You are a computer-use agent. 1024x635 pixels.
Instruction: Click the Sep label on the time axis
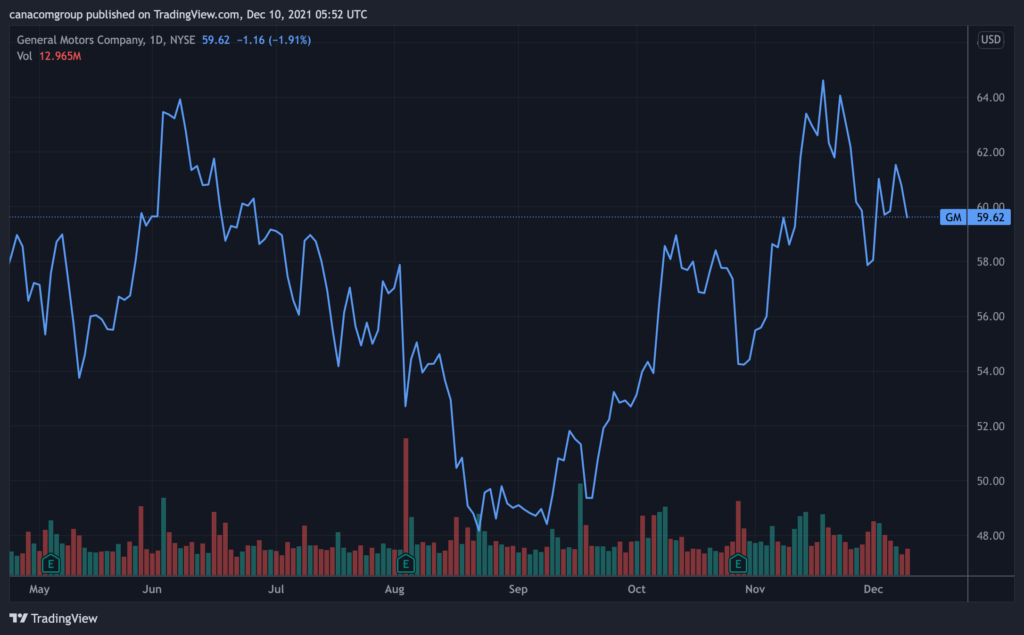(518, 589)
